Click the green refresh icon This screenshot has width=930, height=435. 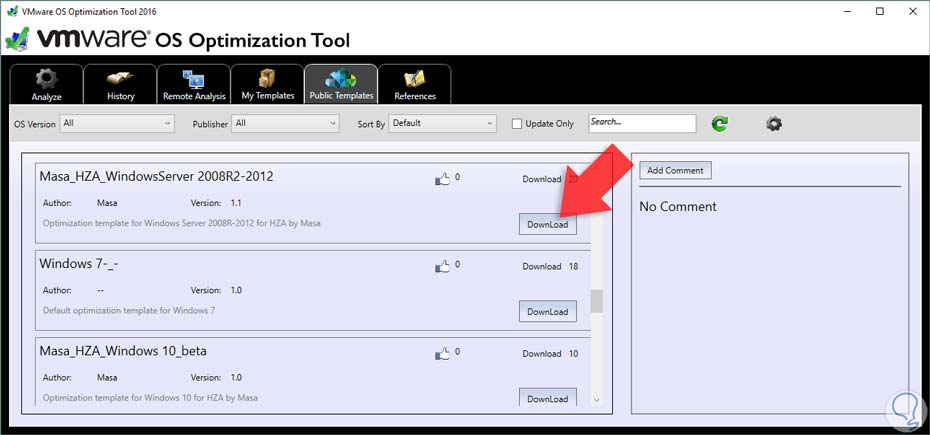pos(720,123)
